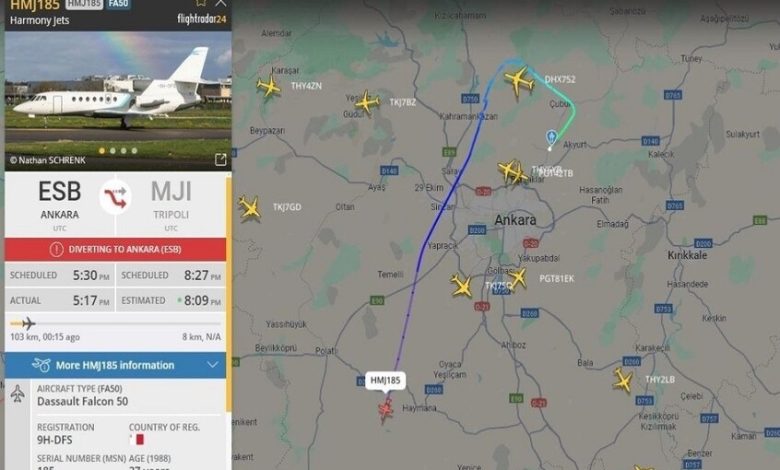
Task: Select the PGT81EK aircraft icon
Action: point(518,278)
